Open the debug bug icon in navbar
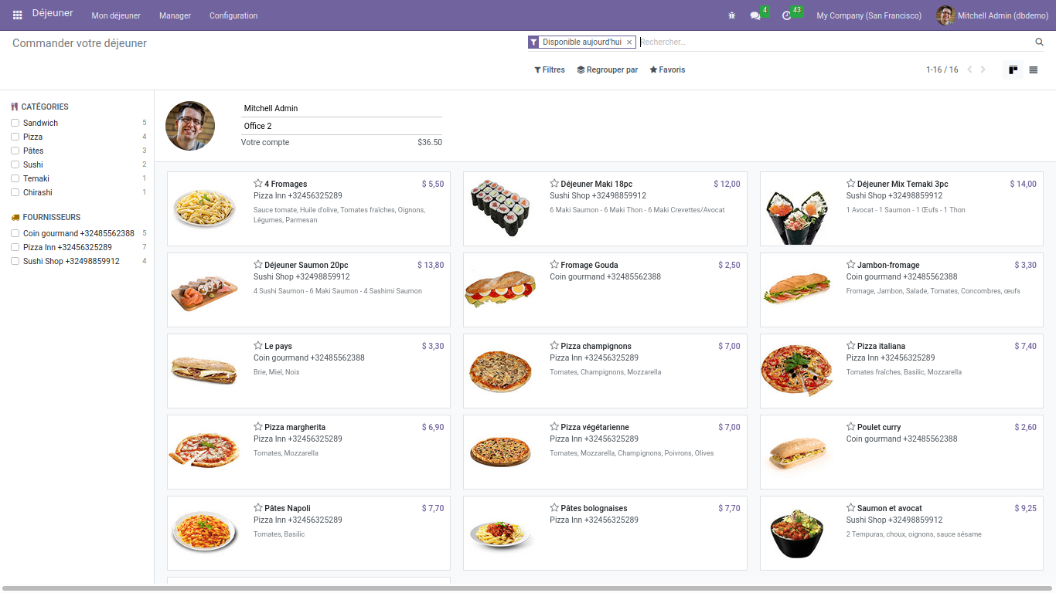Image resolution: width=1056 pixels, height=593 pixels. [731, 16]
